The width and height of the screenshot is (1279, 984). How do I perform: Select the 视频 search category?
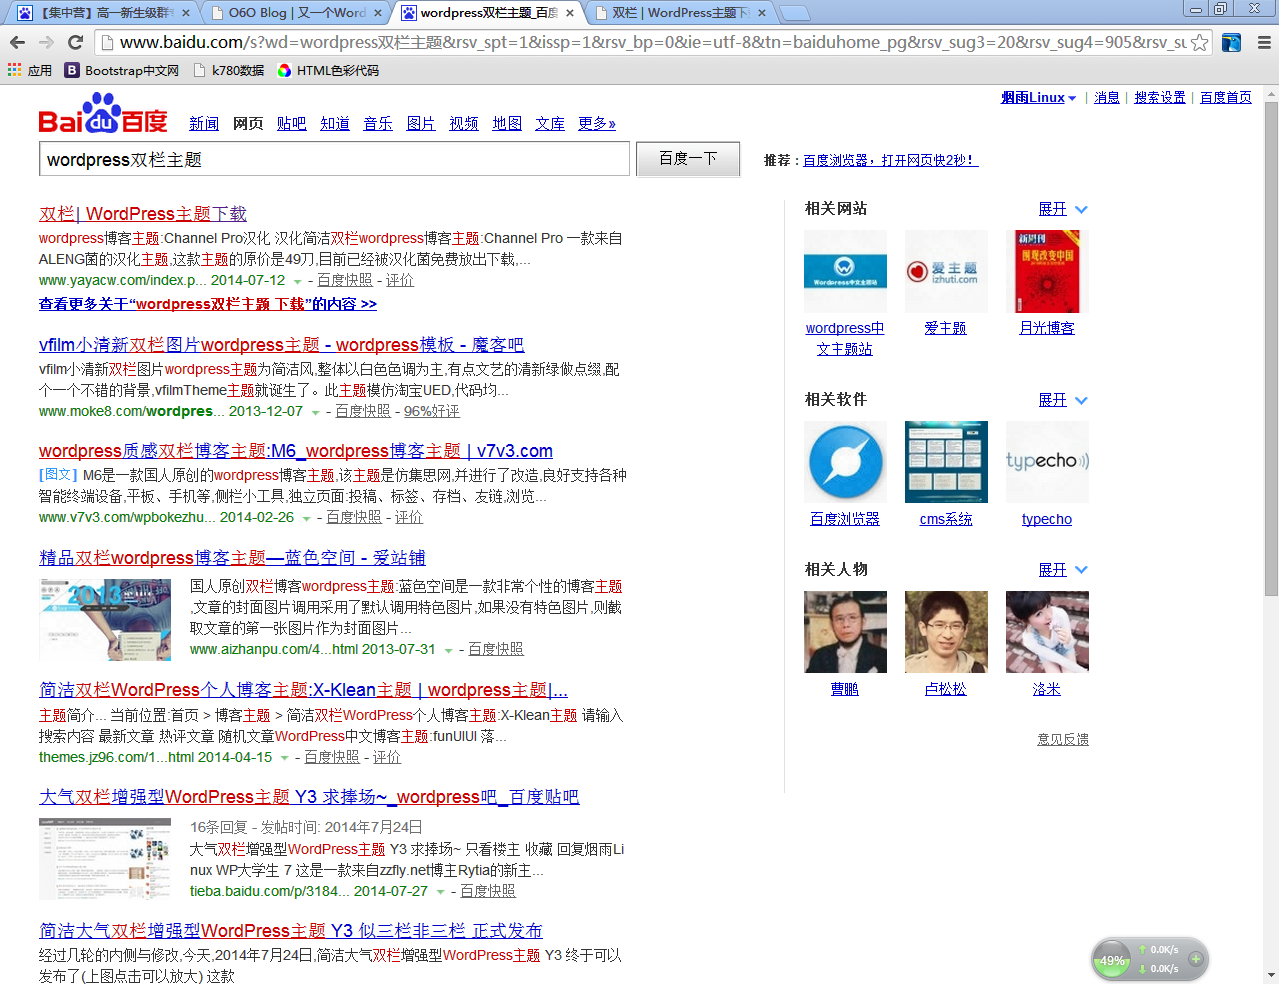tap(464, 123)
